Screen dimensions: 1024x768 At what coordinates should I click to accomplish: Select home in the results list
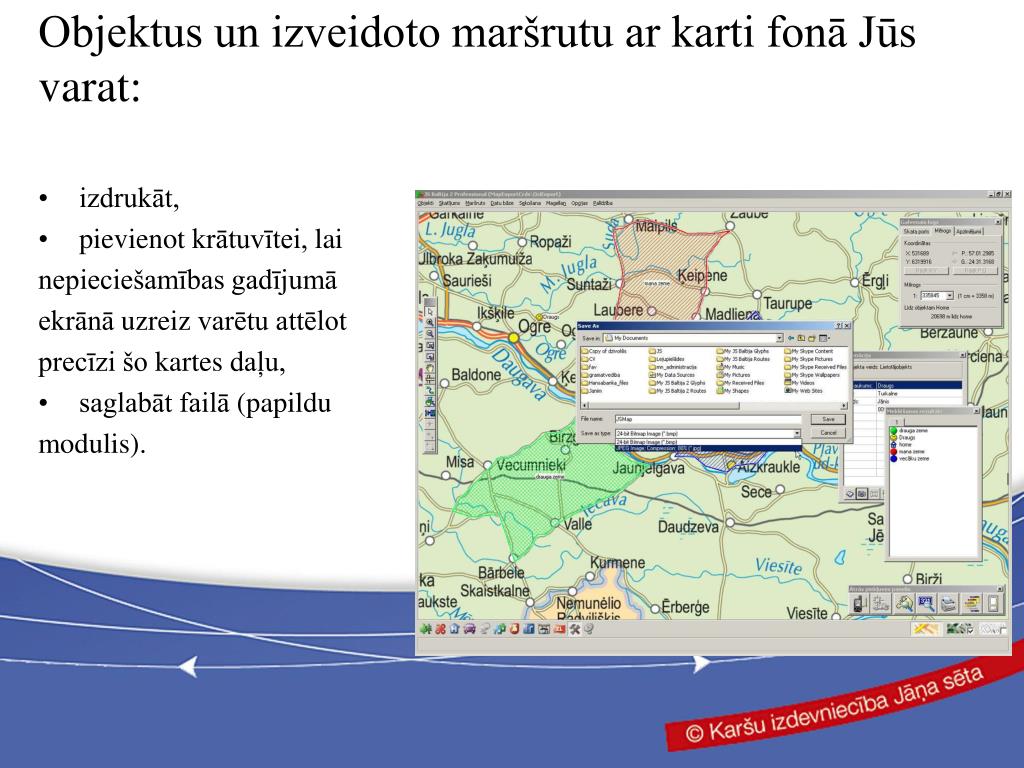899,445
